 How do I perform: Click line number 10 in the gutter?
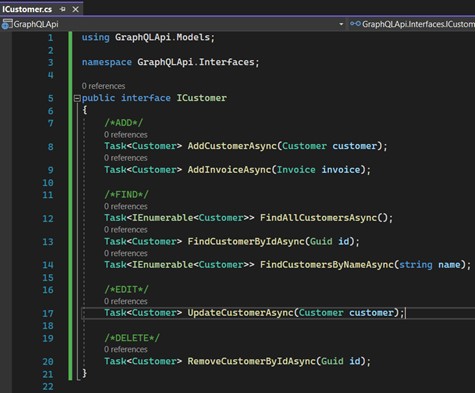(48, 183)
